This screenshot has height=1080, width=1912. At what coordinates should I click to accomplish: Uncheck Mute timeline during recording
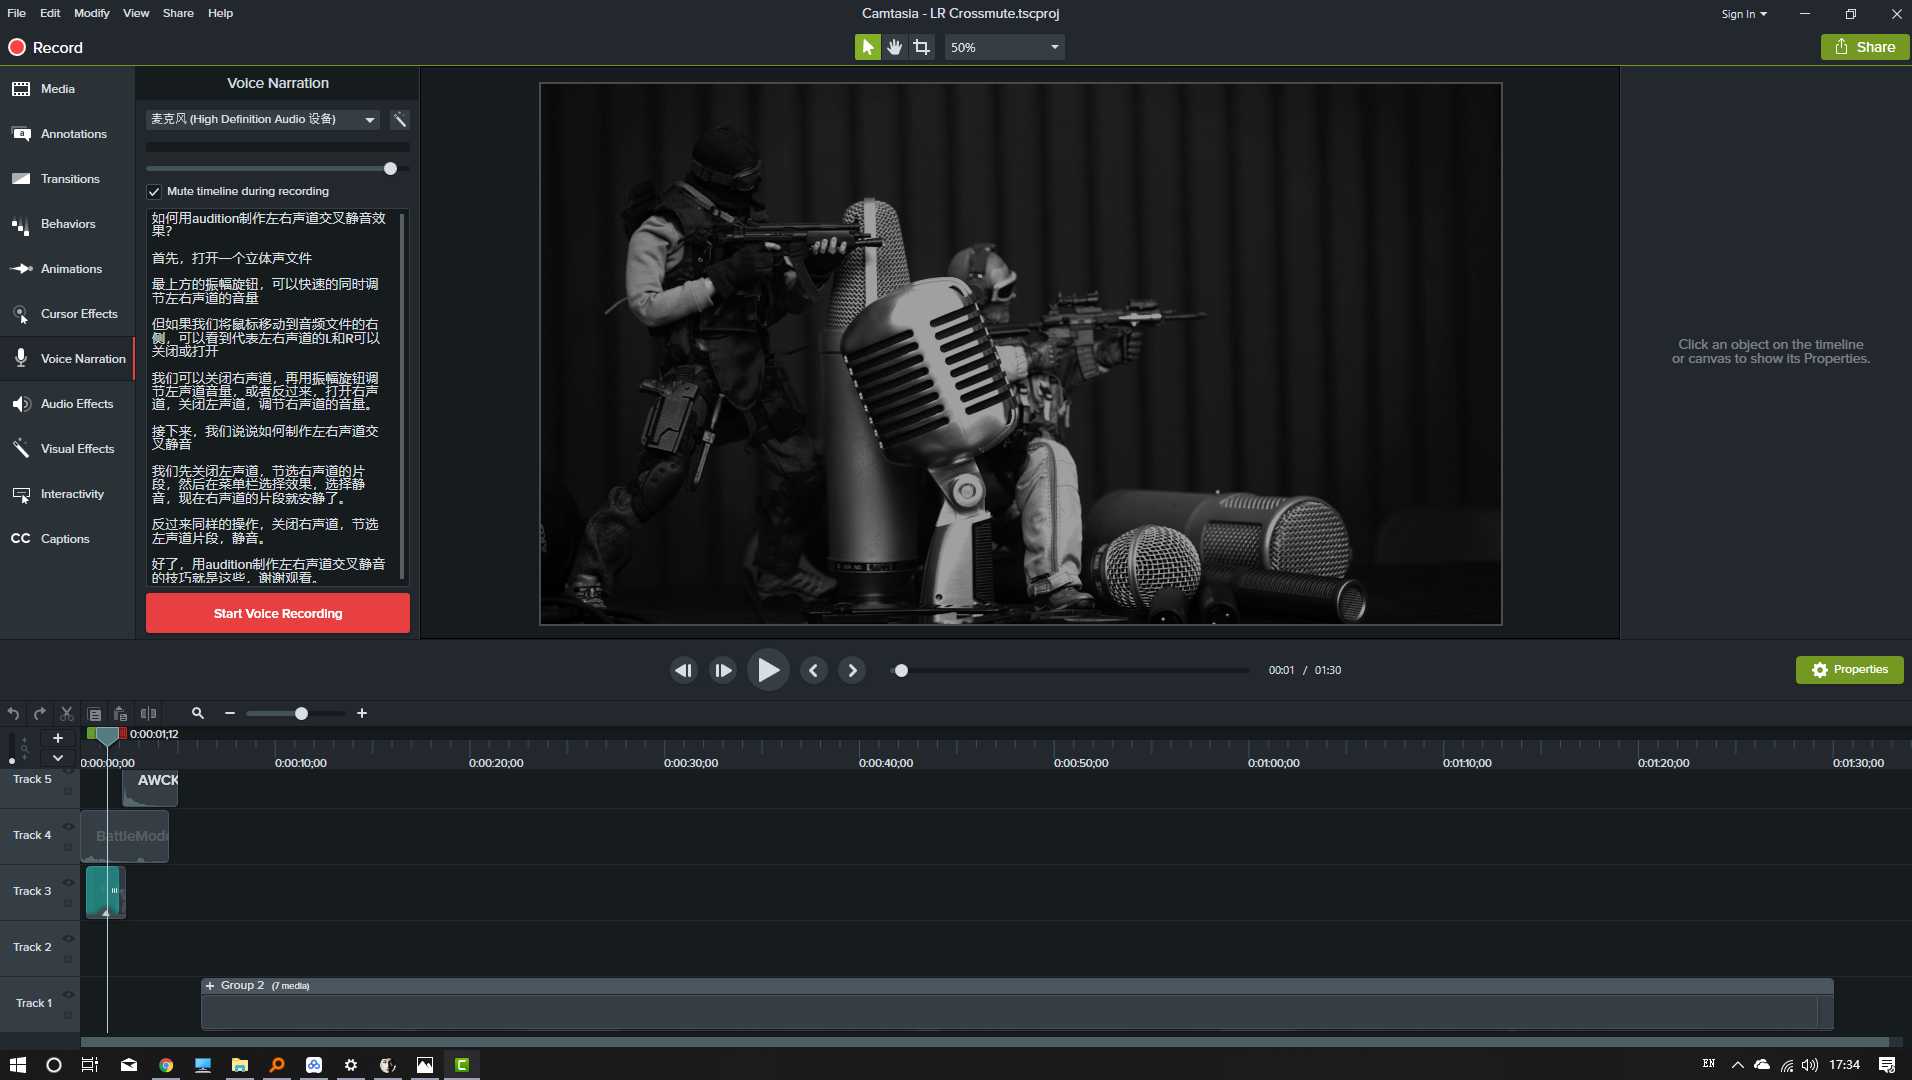(x=154, y=191)
